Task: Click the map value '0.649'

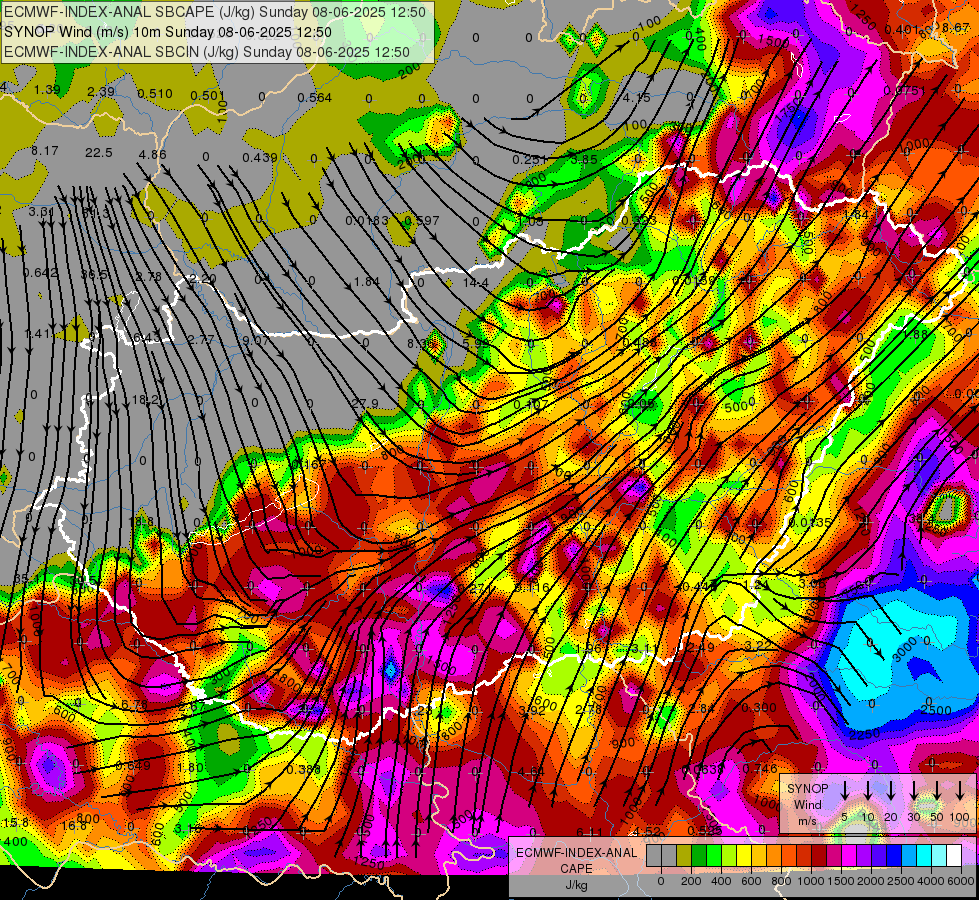Action: (133, 766)
